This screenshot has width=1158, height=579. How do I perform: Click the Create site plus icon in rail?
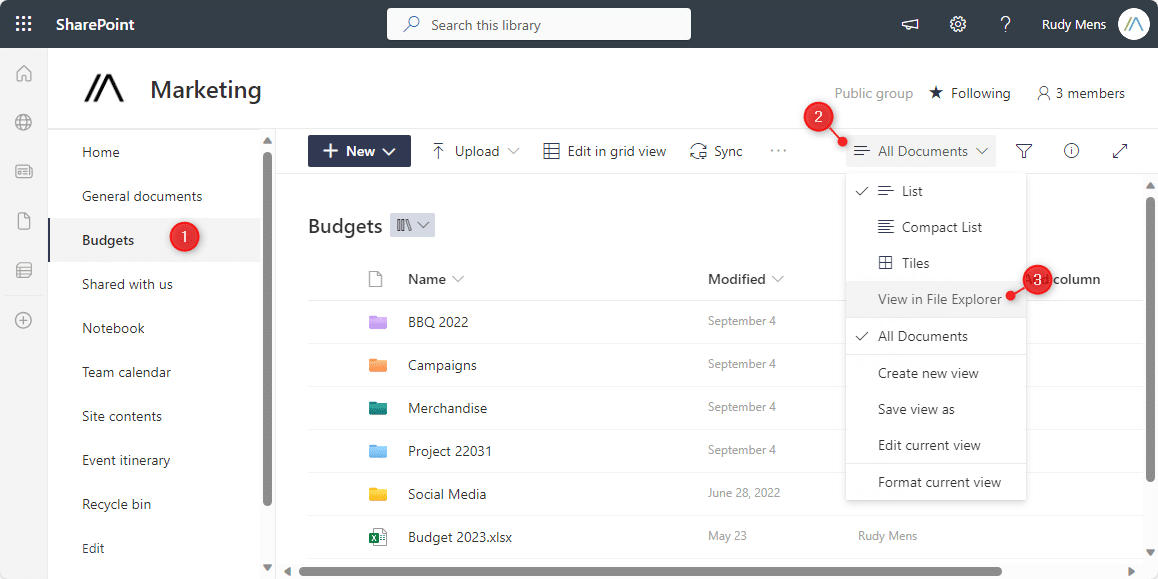[x=24, y=321]
